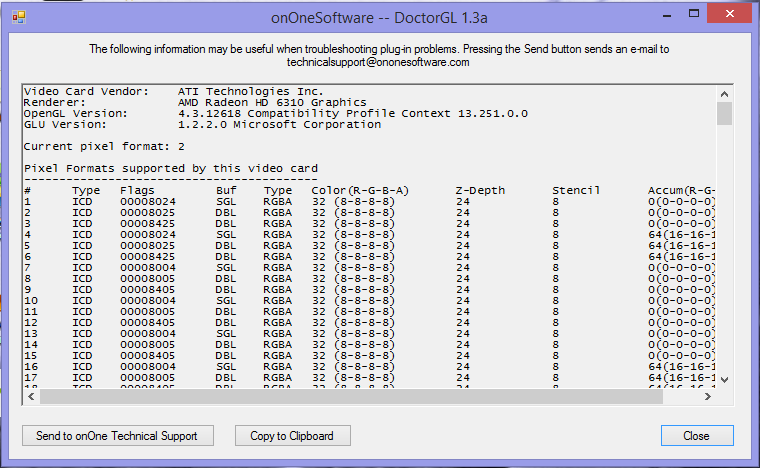
Task: Click the vertical scrollbar down arrow
Action: pyautogui.click(x=724, y=380)
